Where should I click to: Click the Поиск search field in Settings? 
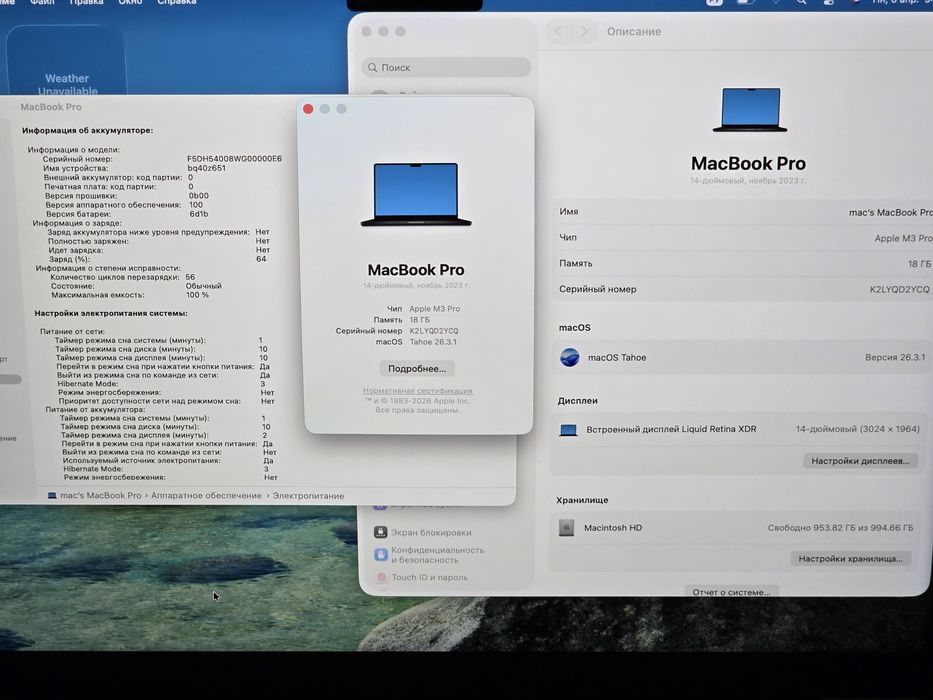pyautogui.click(x=446, y=67)
